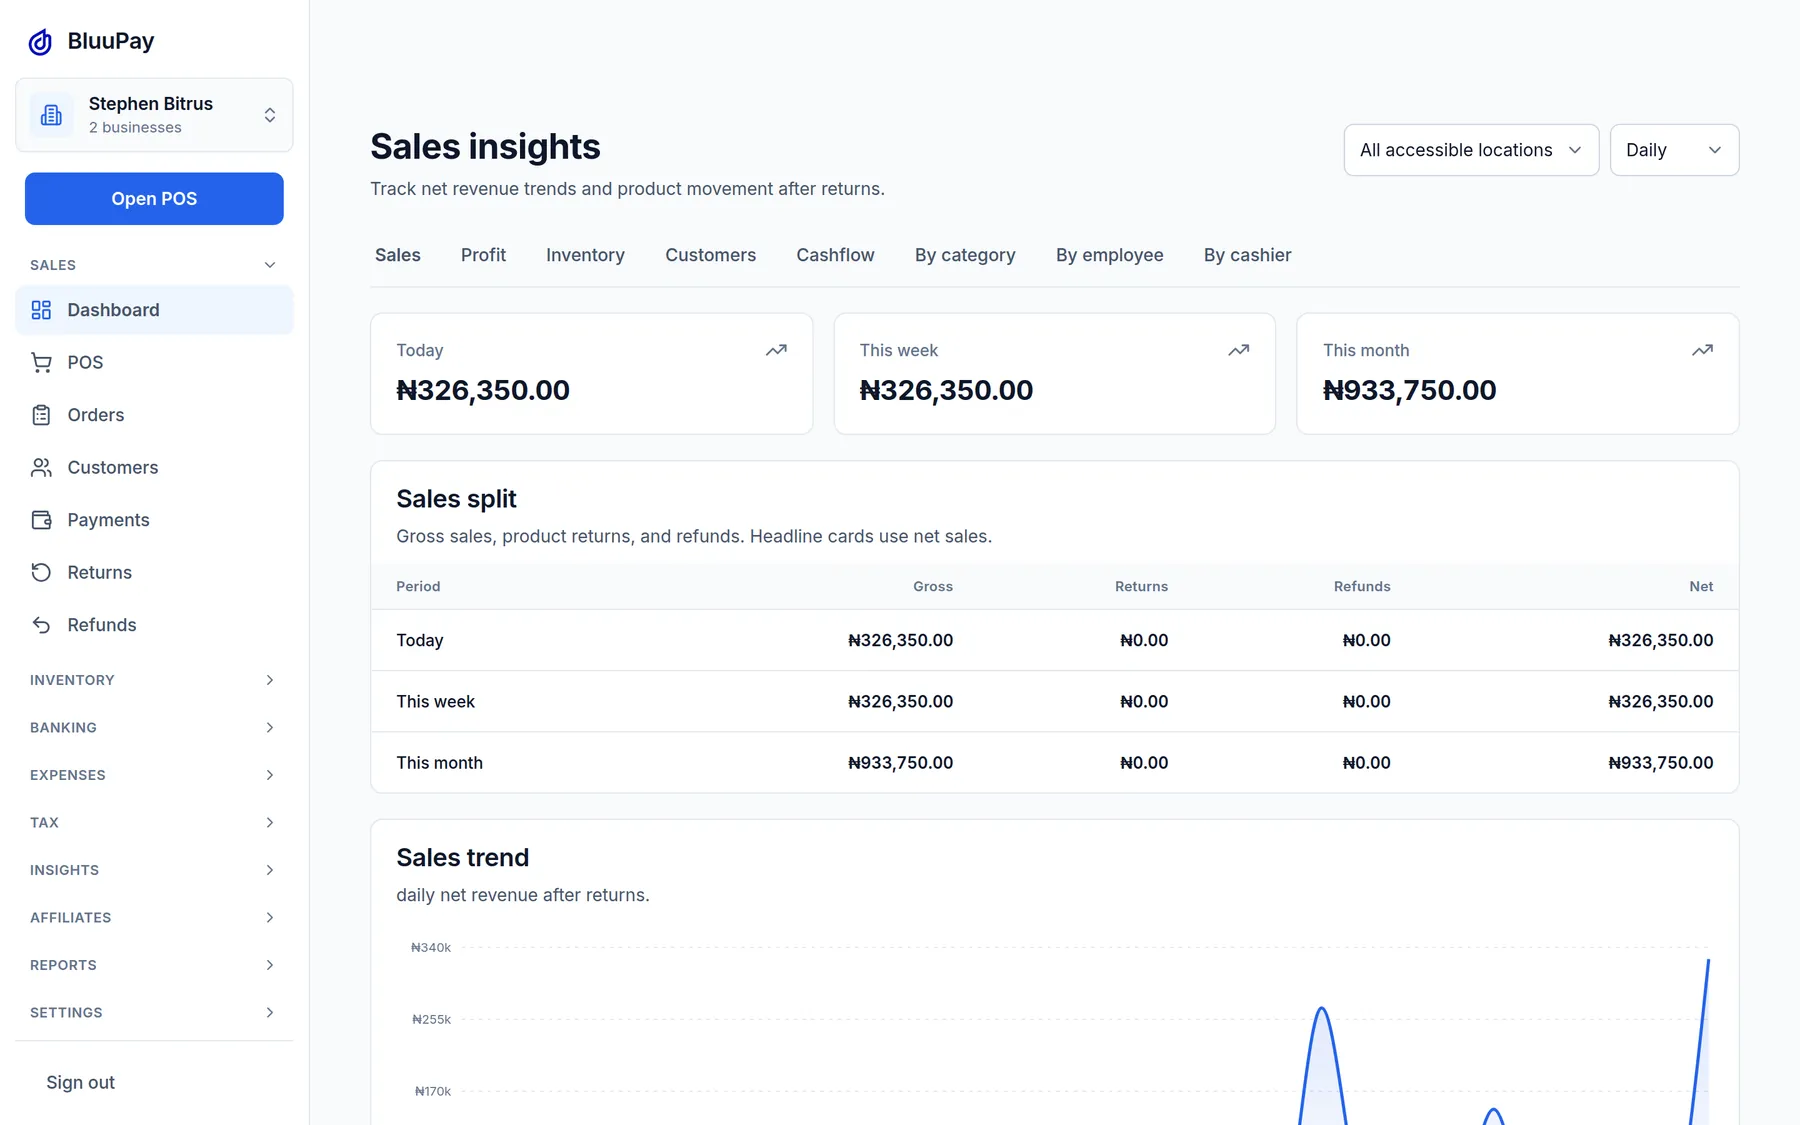Expand the INSIGHTS sidebar section
The height and width of the screenshot is (1125, 1800).
(154, 870)
